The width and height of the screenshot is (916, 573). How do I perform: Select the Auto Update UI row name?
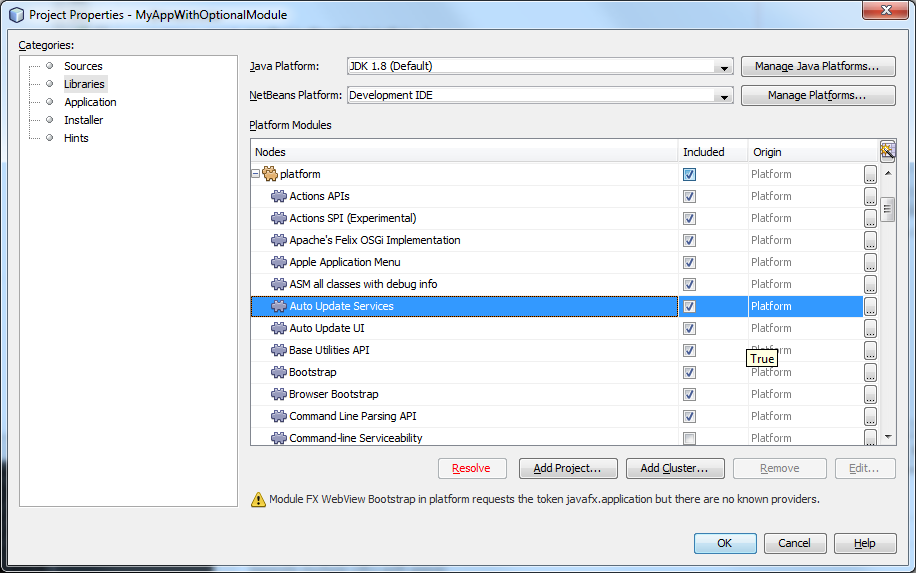coord(327,328)
